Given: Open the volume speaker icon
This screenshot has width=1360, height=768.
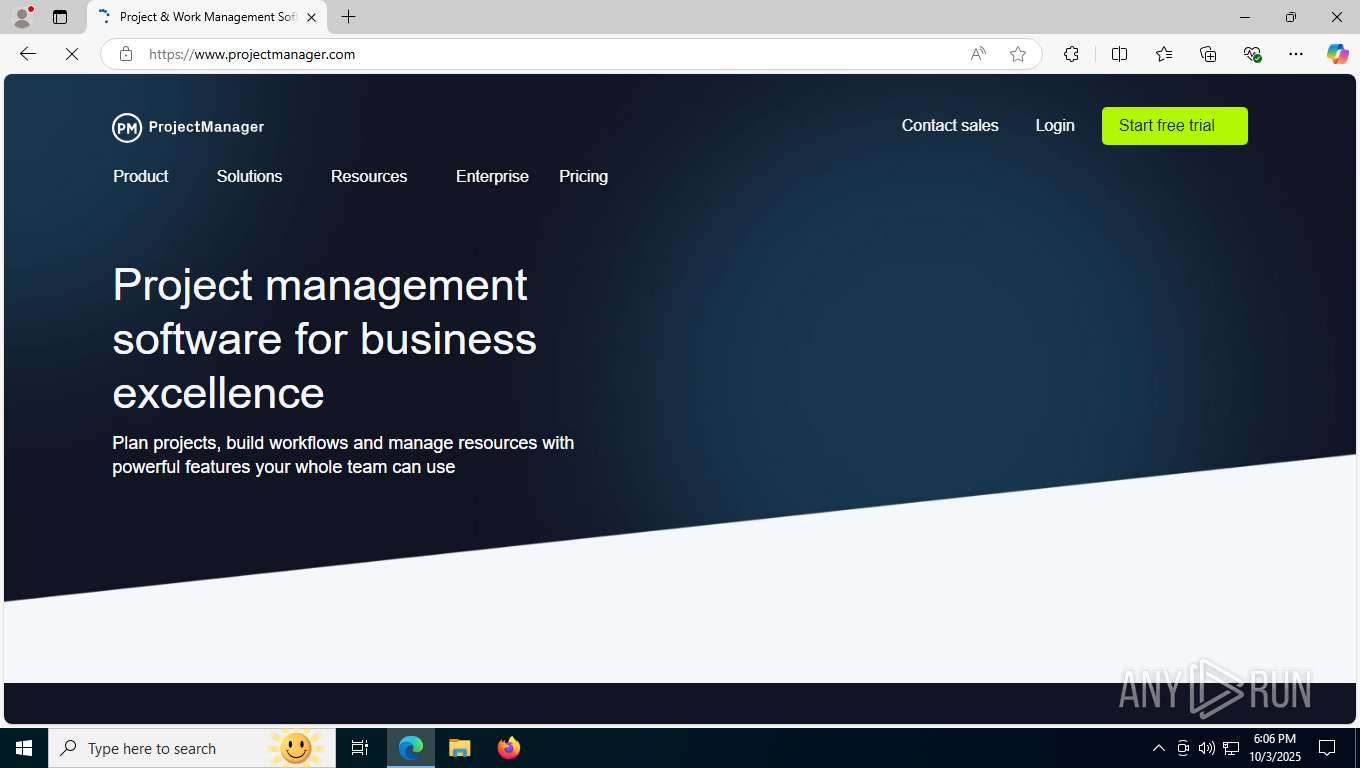Looking at the screenshot, I should pyautogui.click(x=1206, y=748).
